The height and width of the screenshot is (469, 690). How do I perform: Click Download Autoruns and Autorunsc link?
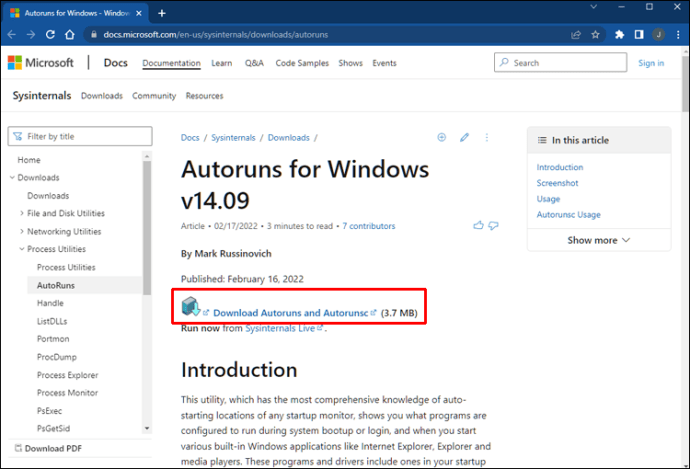tap(291, 313)
